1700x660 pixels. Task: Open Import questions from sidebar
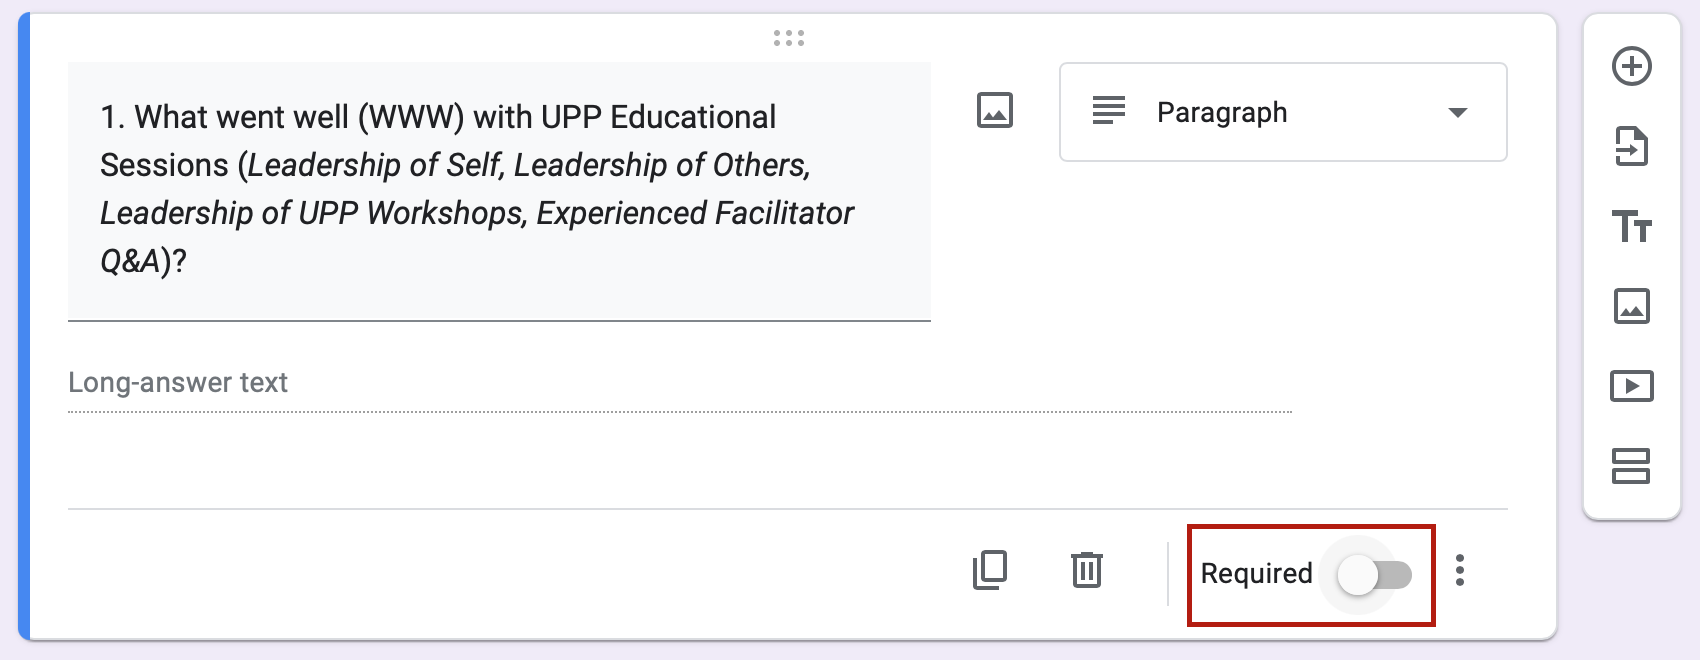pyautogui.click(x=1631, y=147)
